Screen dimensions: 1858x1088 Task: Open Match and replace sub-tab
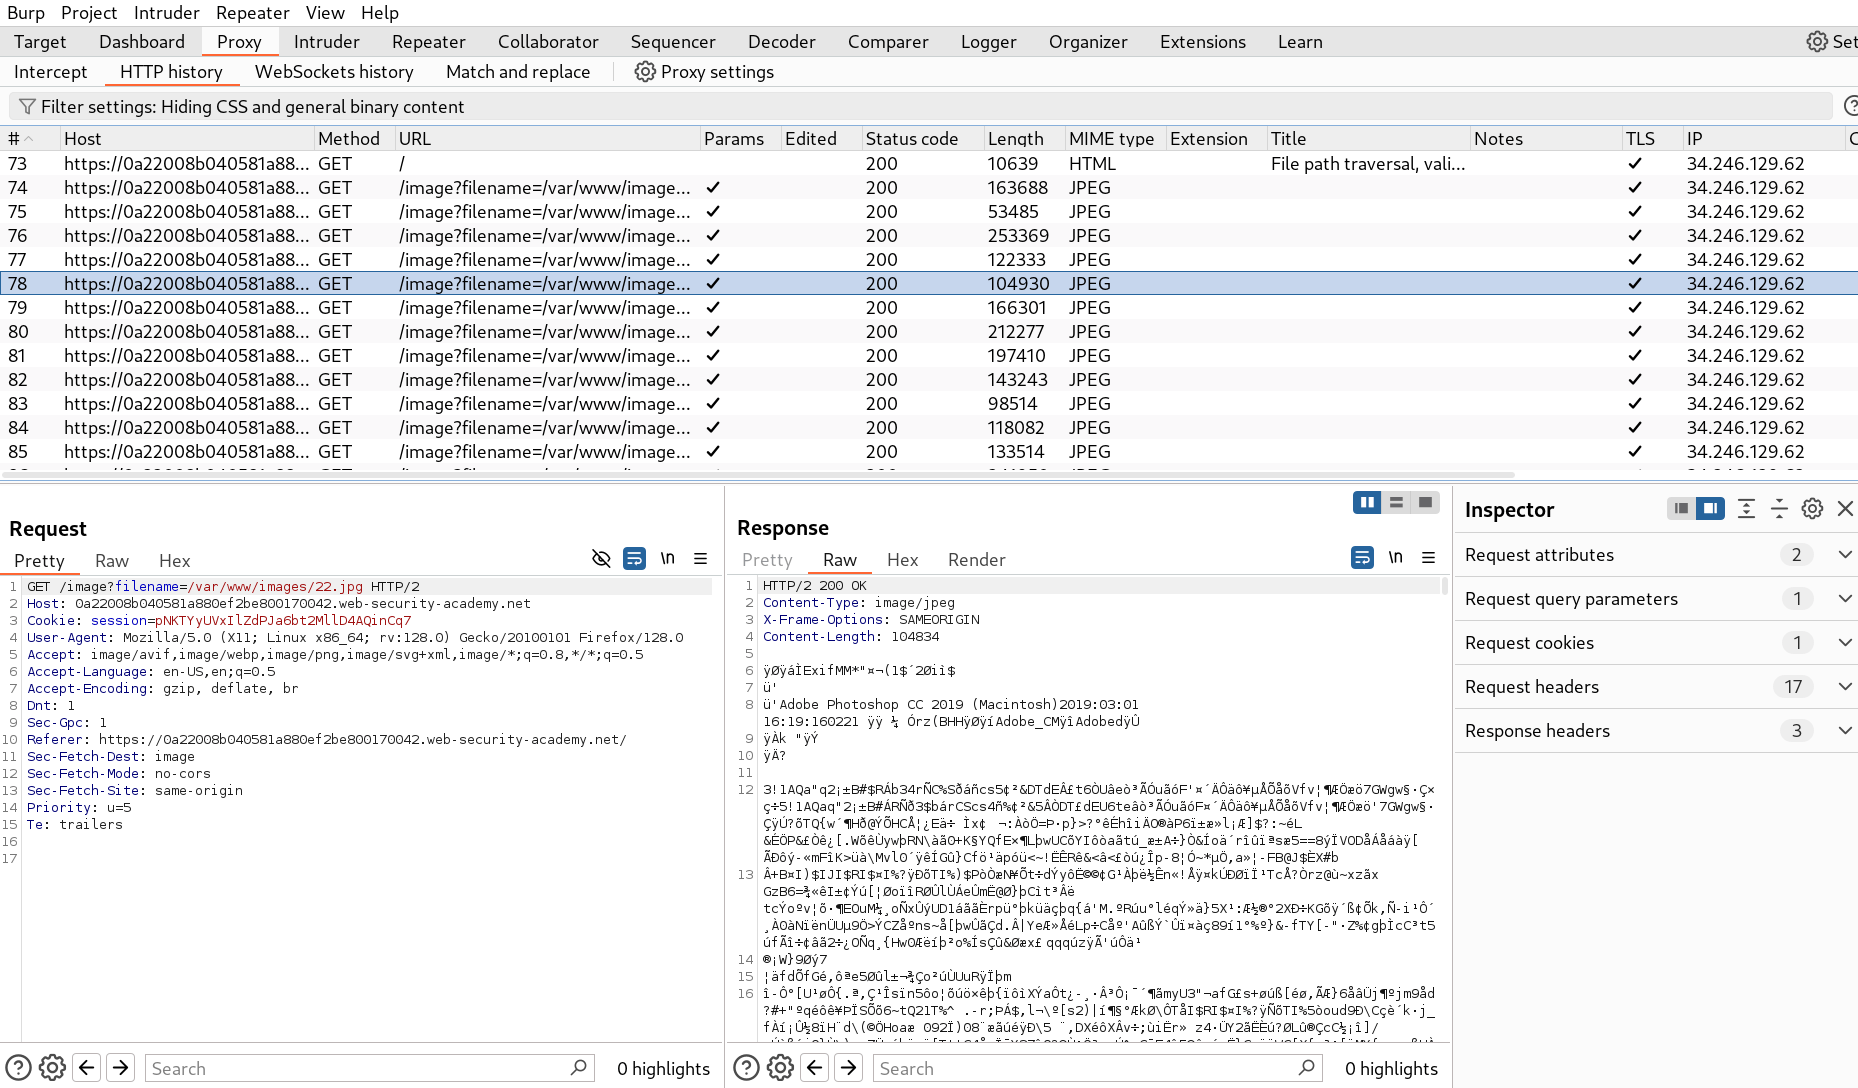(518, 72)
